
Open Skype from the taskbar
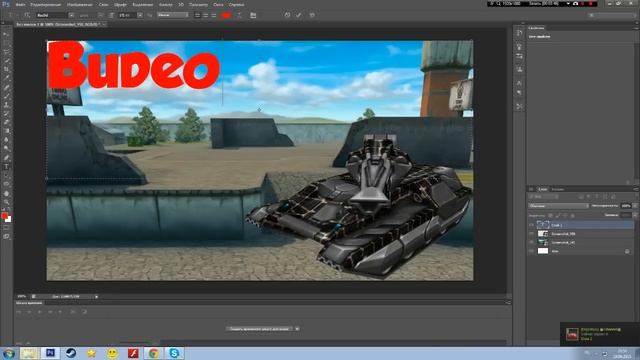tap(174, 353)
